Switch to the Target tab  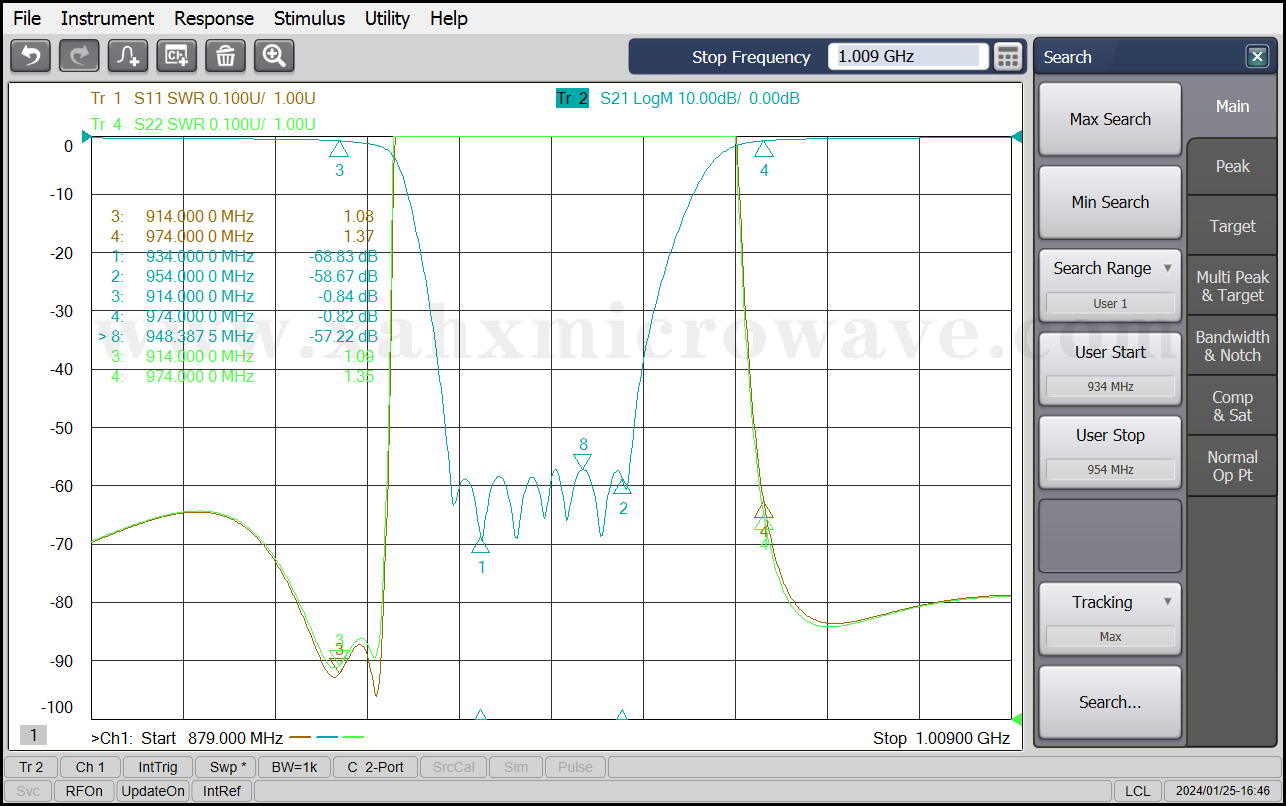pos(1232,226)
